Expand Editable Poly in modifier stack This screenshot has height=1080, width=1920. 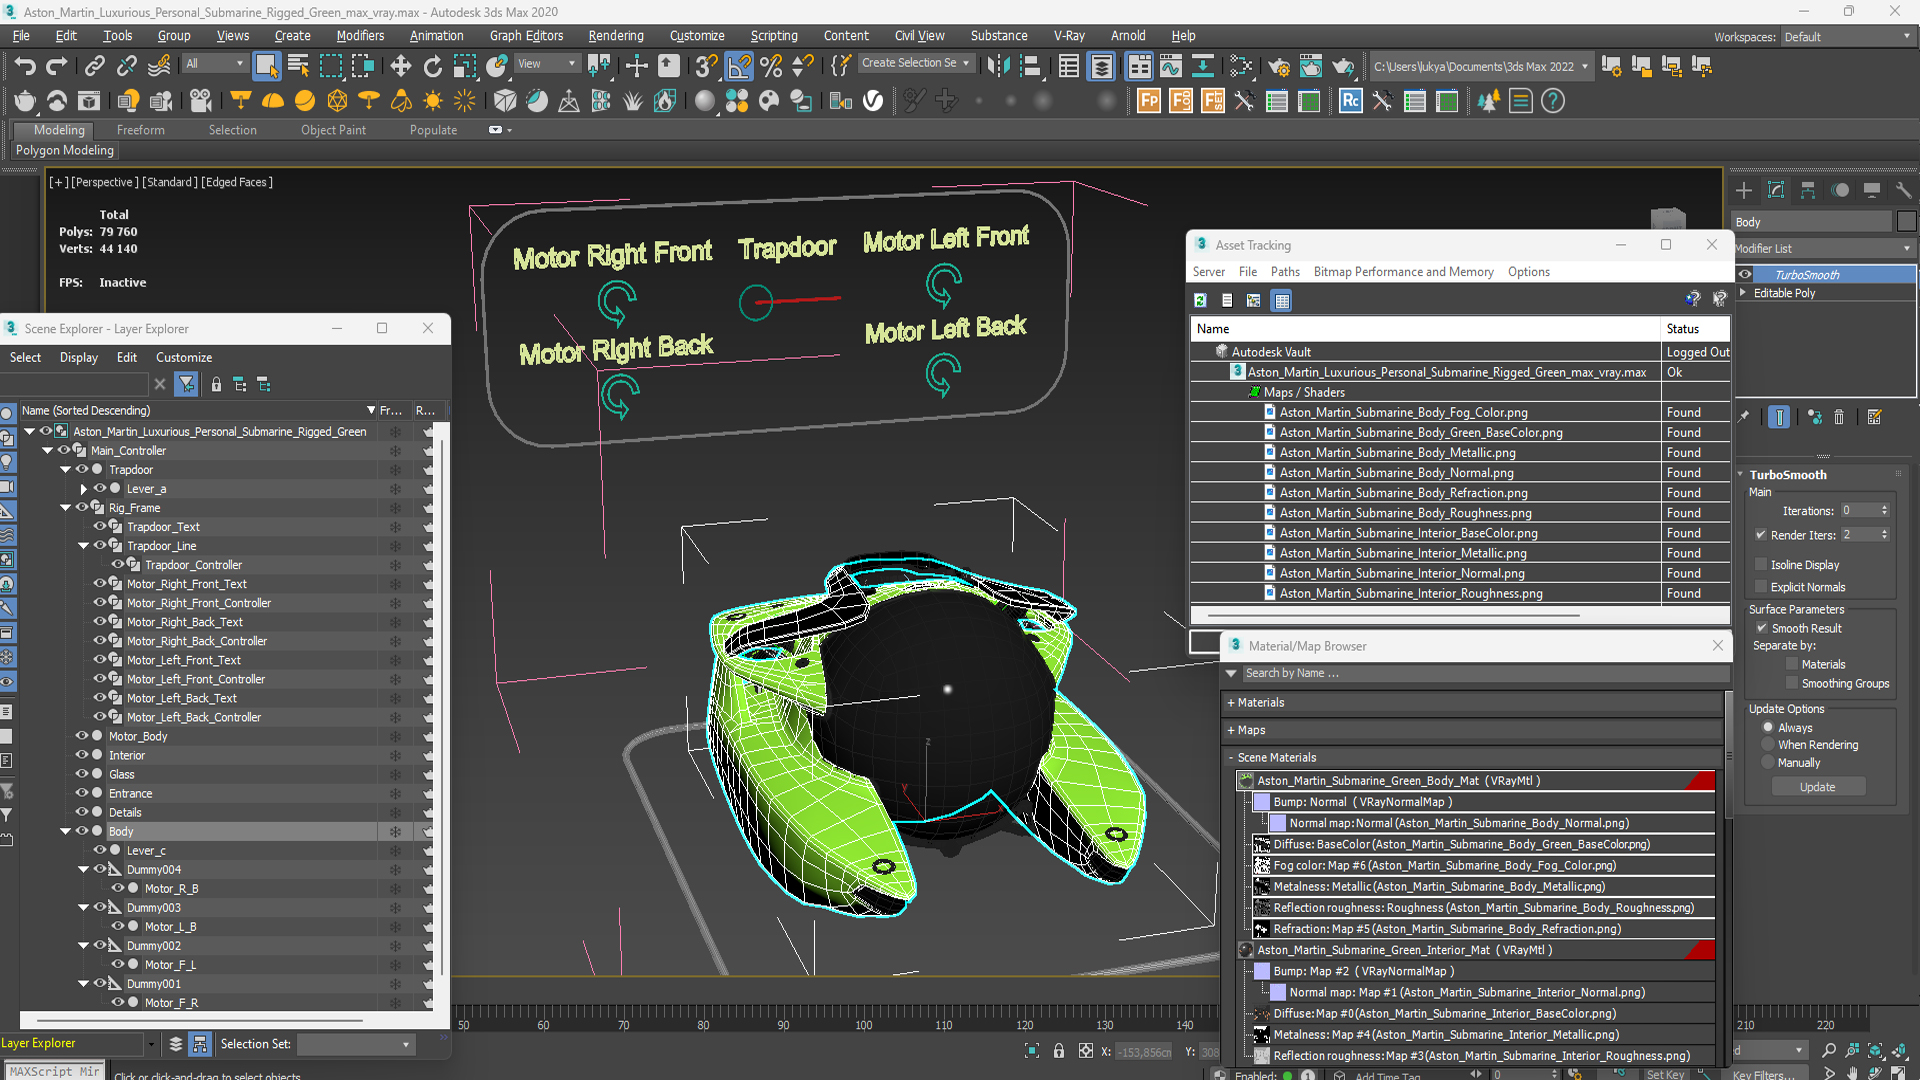1743,293
